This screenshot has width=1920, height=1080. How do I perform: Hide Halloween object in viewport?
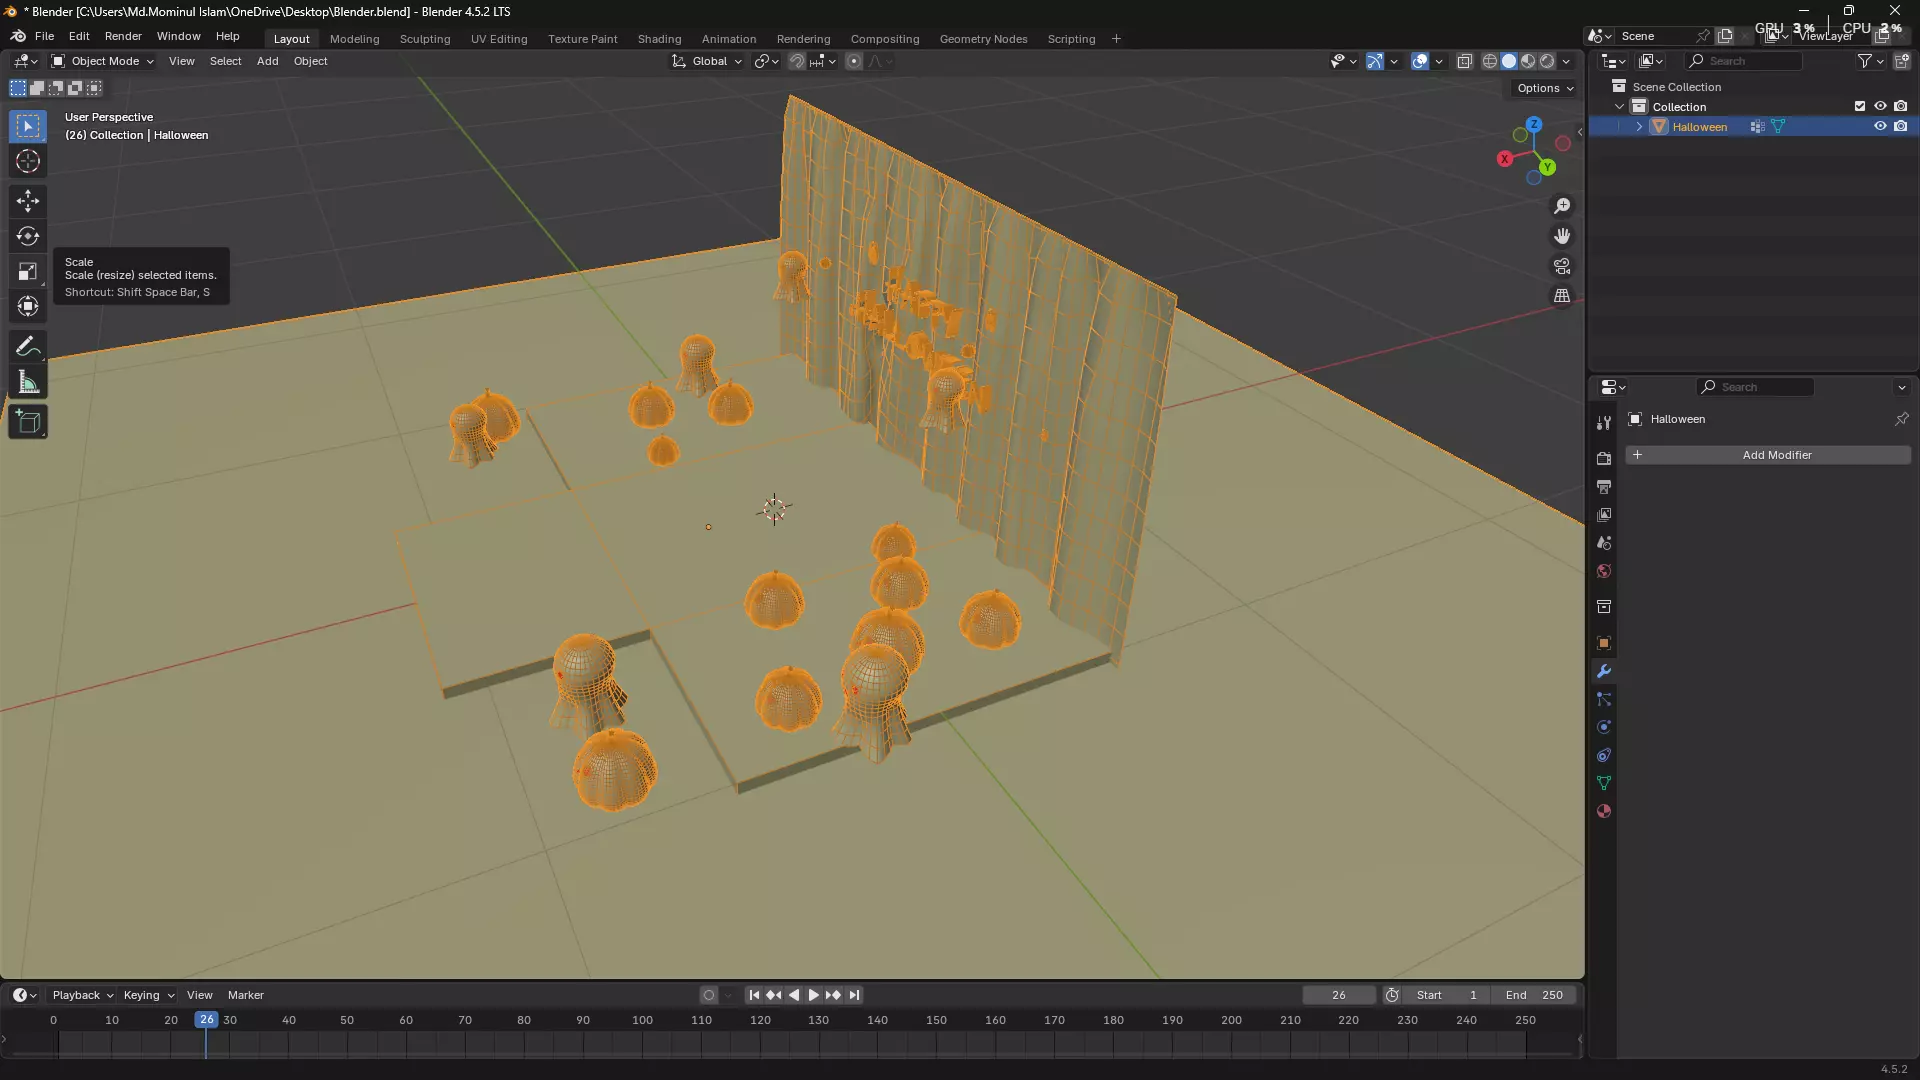[1880, 126]
